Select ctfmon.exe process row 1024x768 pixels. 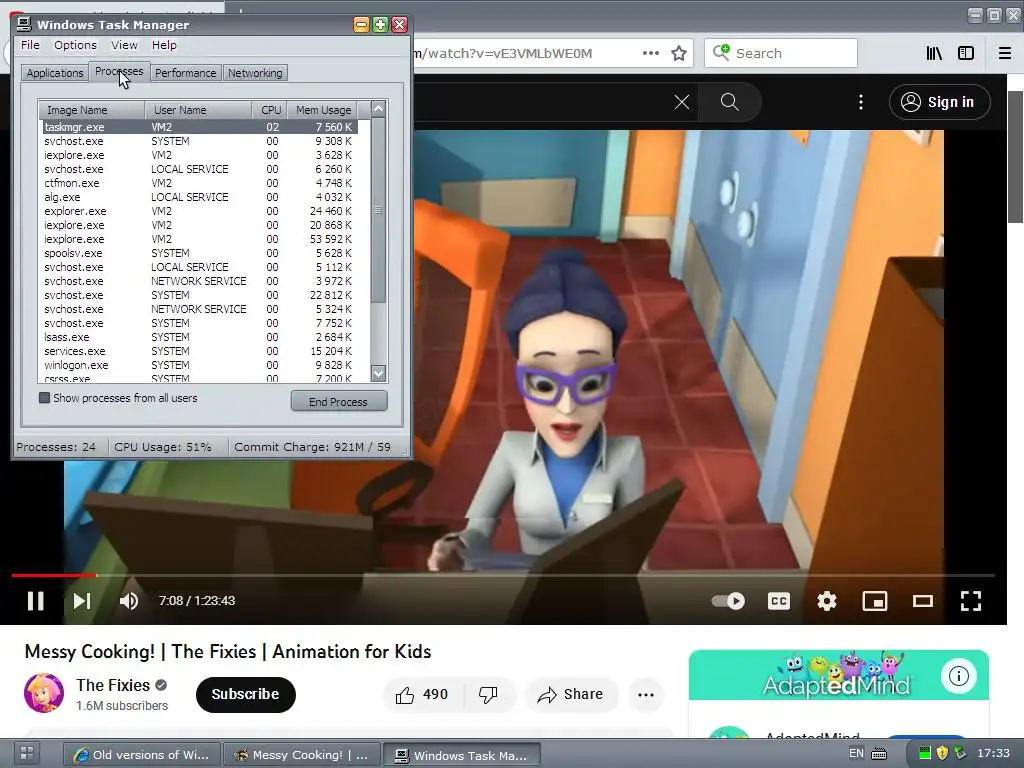[x=199, y=183]
